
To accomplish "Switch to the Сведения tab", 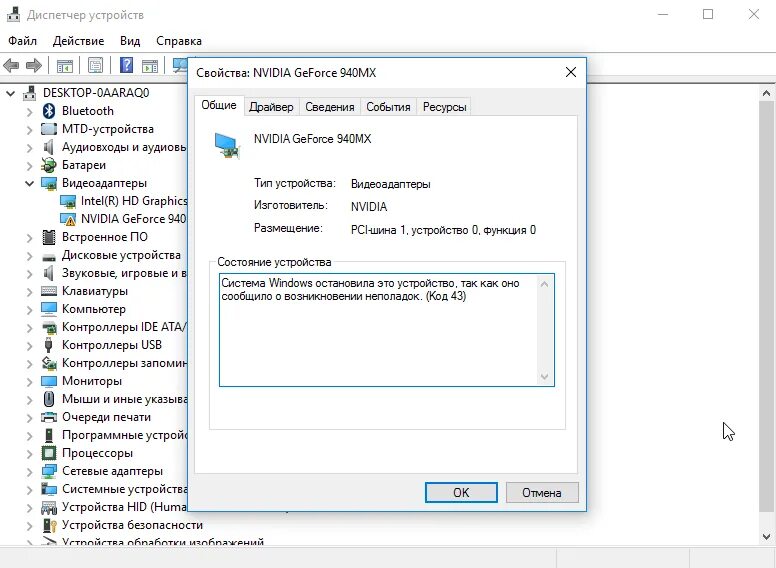I will (330, 107).
